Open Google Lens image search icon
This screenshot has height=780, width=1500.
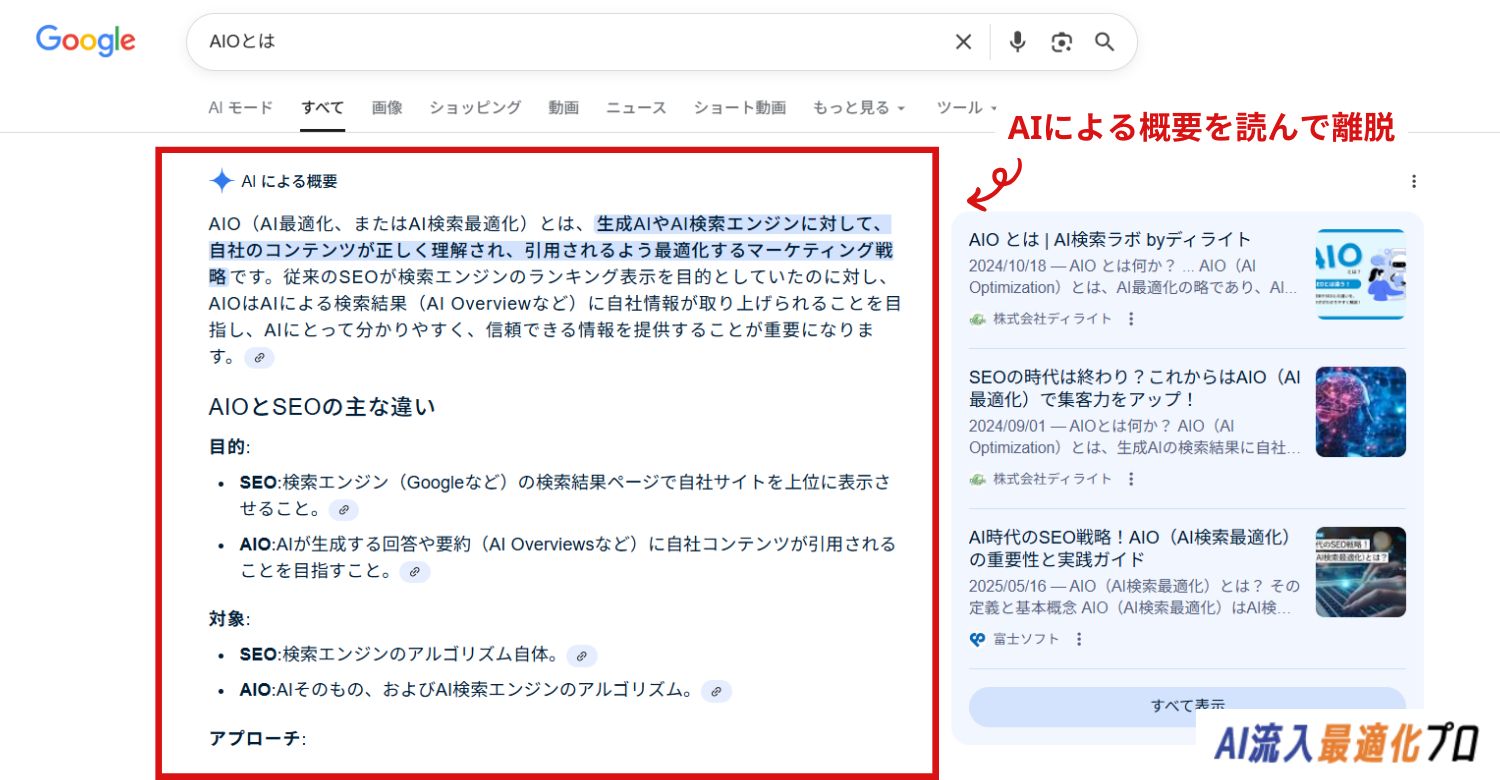(1061, 42)
